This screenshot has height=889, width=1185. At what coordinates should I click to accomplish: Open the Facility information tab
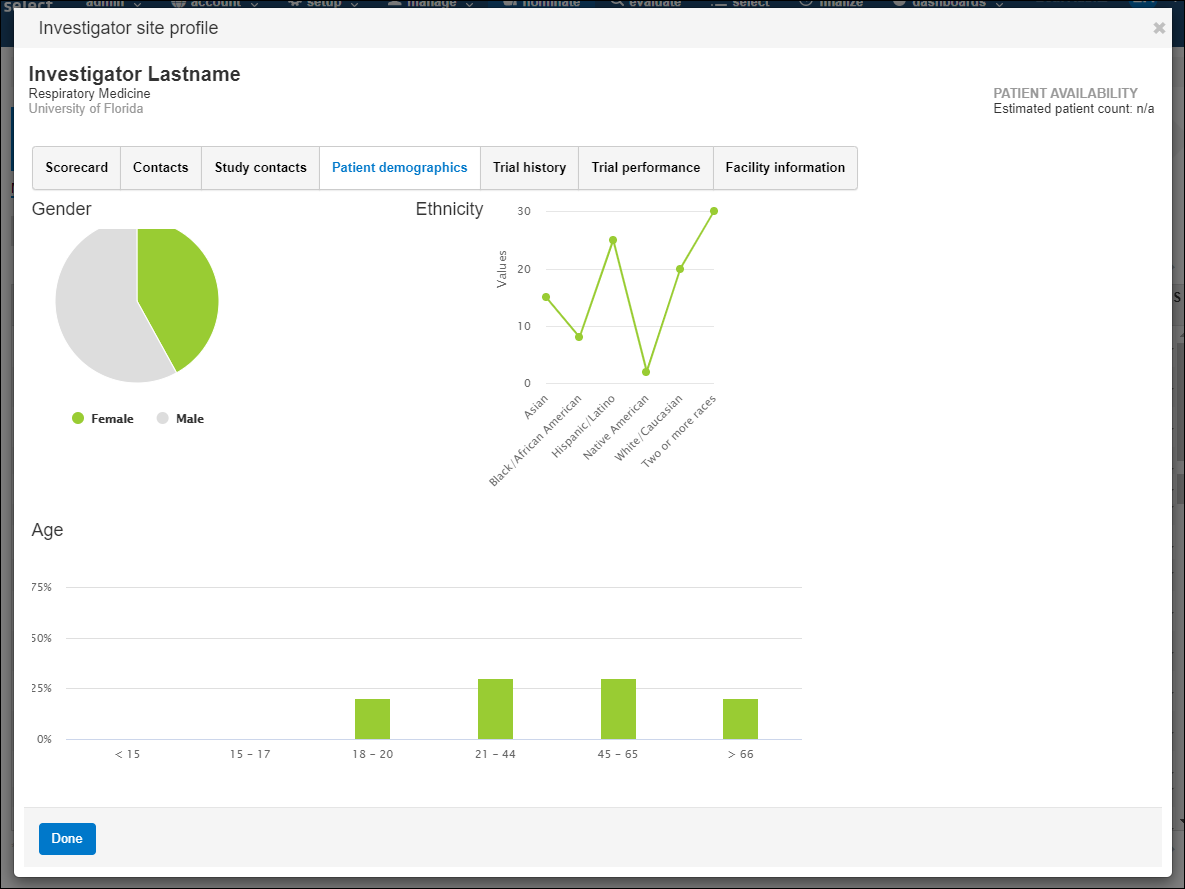(x=785, y=168)
